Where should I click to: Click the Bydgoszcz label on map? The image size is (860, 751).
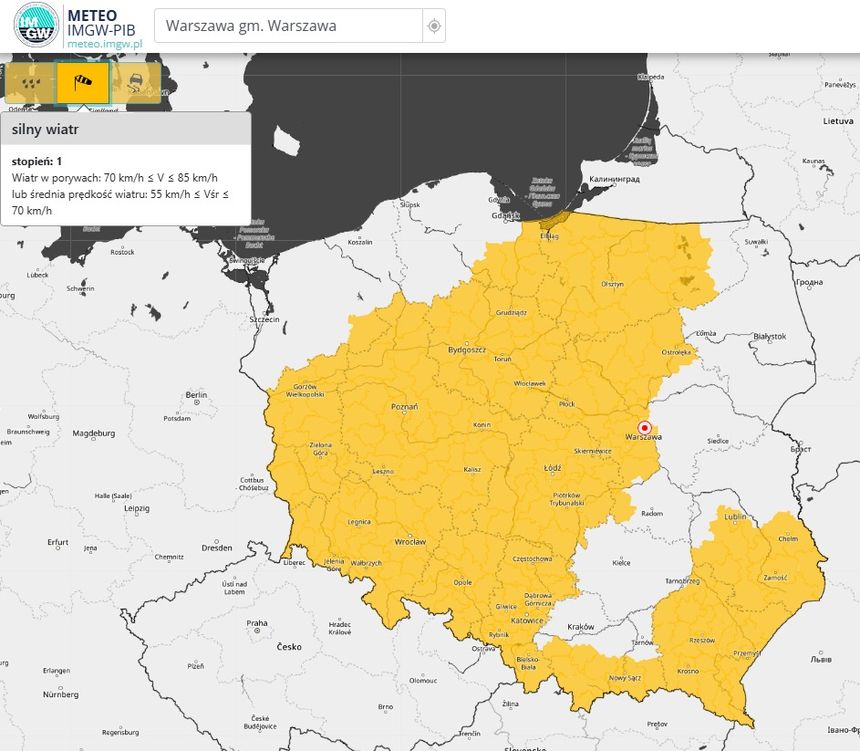click(467, 350)
